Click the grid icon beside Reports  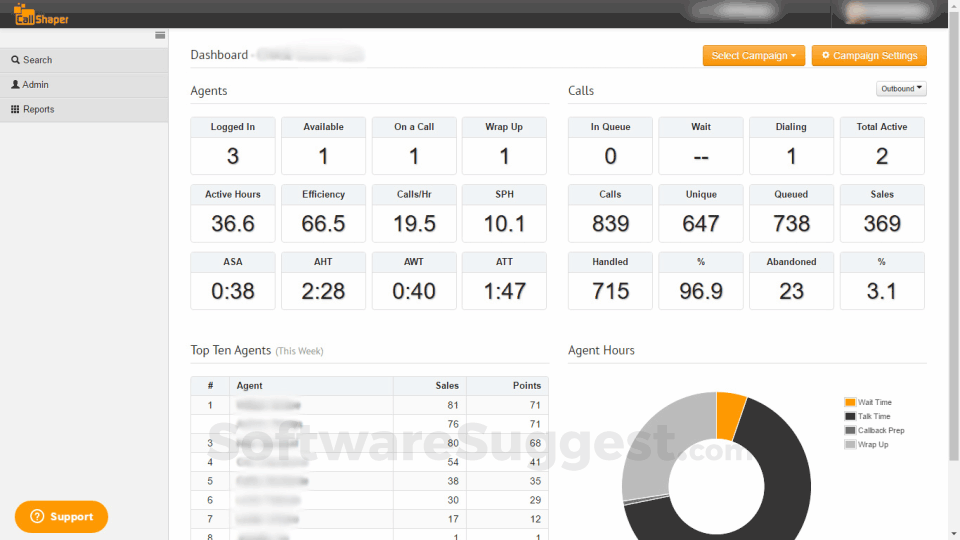click(x=15, y=109)
